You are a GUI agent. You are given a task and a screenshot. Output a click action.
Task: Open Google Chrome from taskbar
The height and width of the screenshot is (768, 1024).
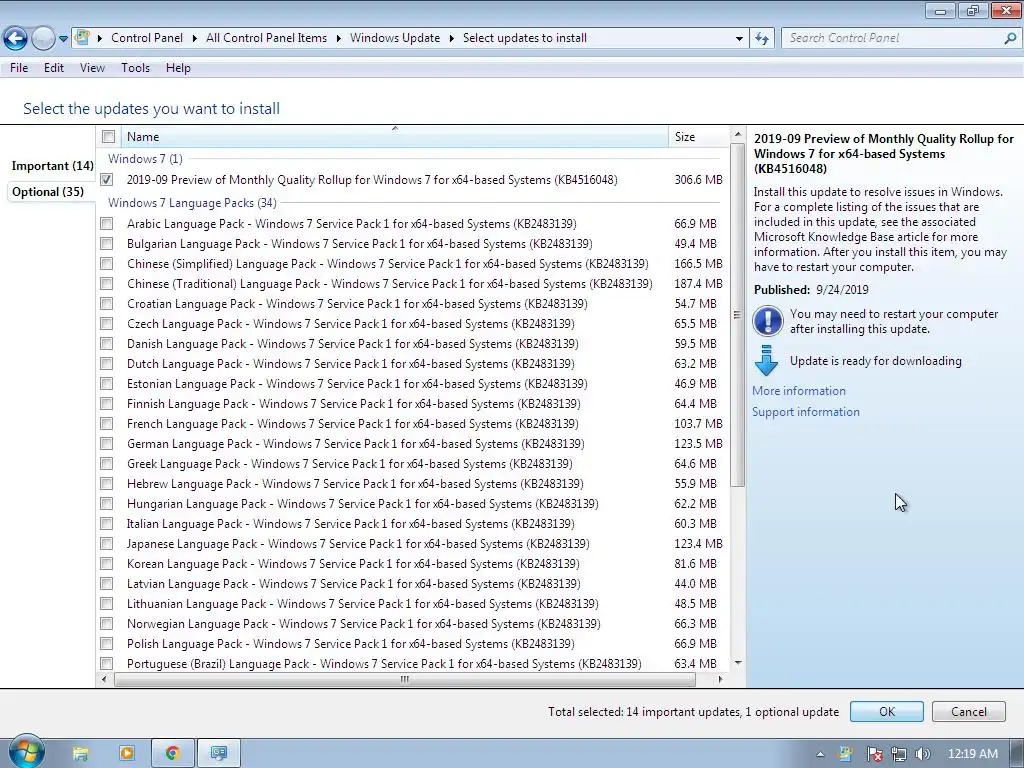coord(172,754)
